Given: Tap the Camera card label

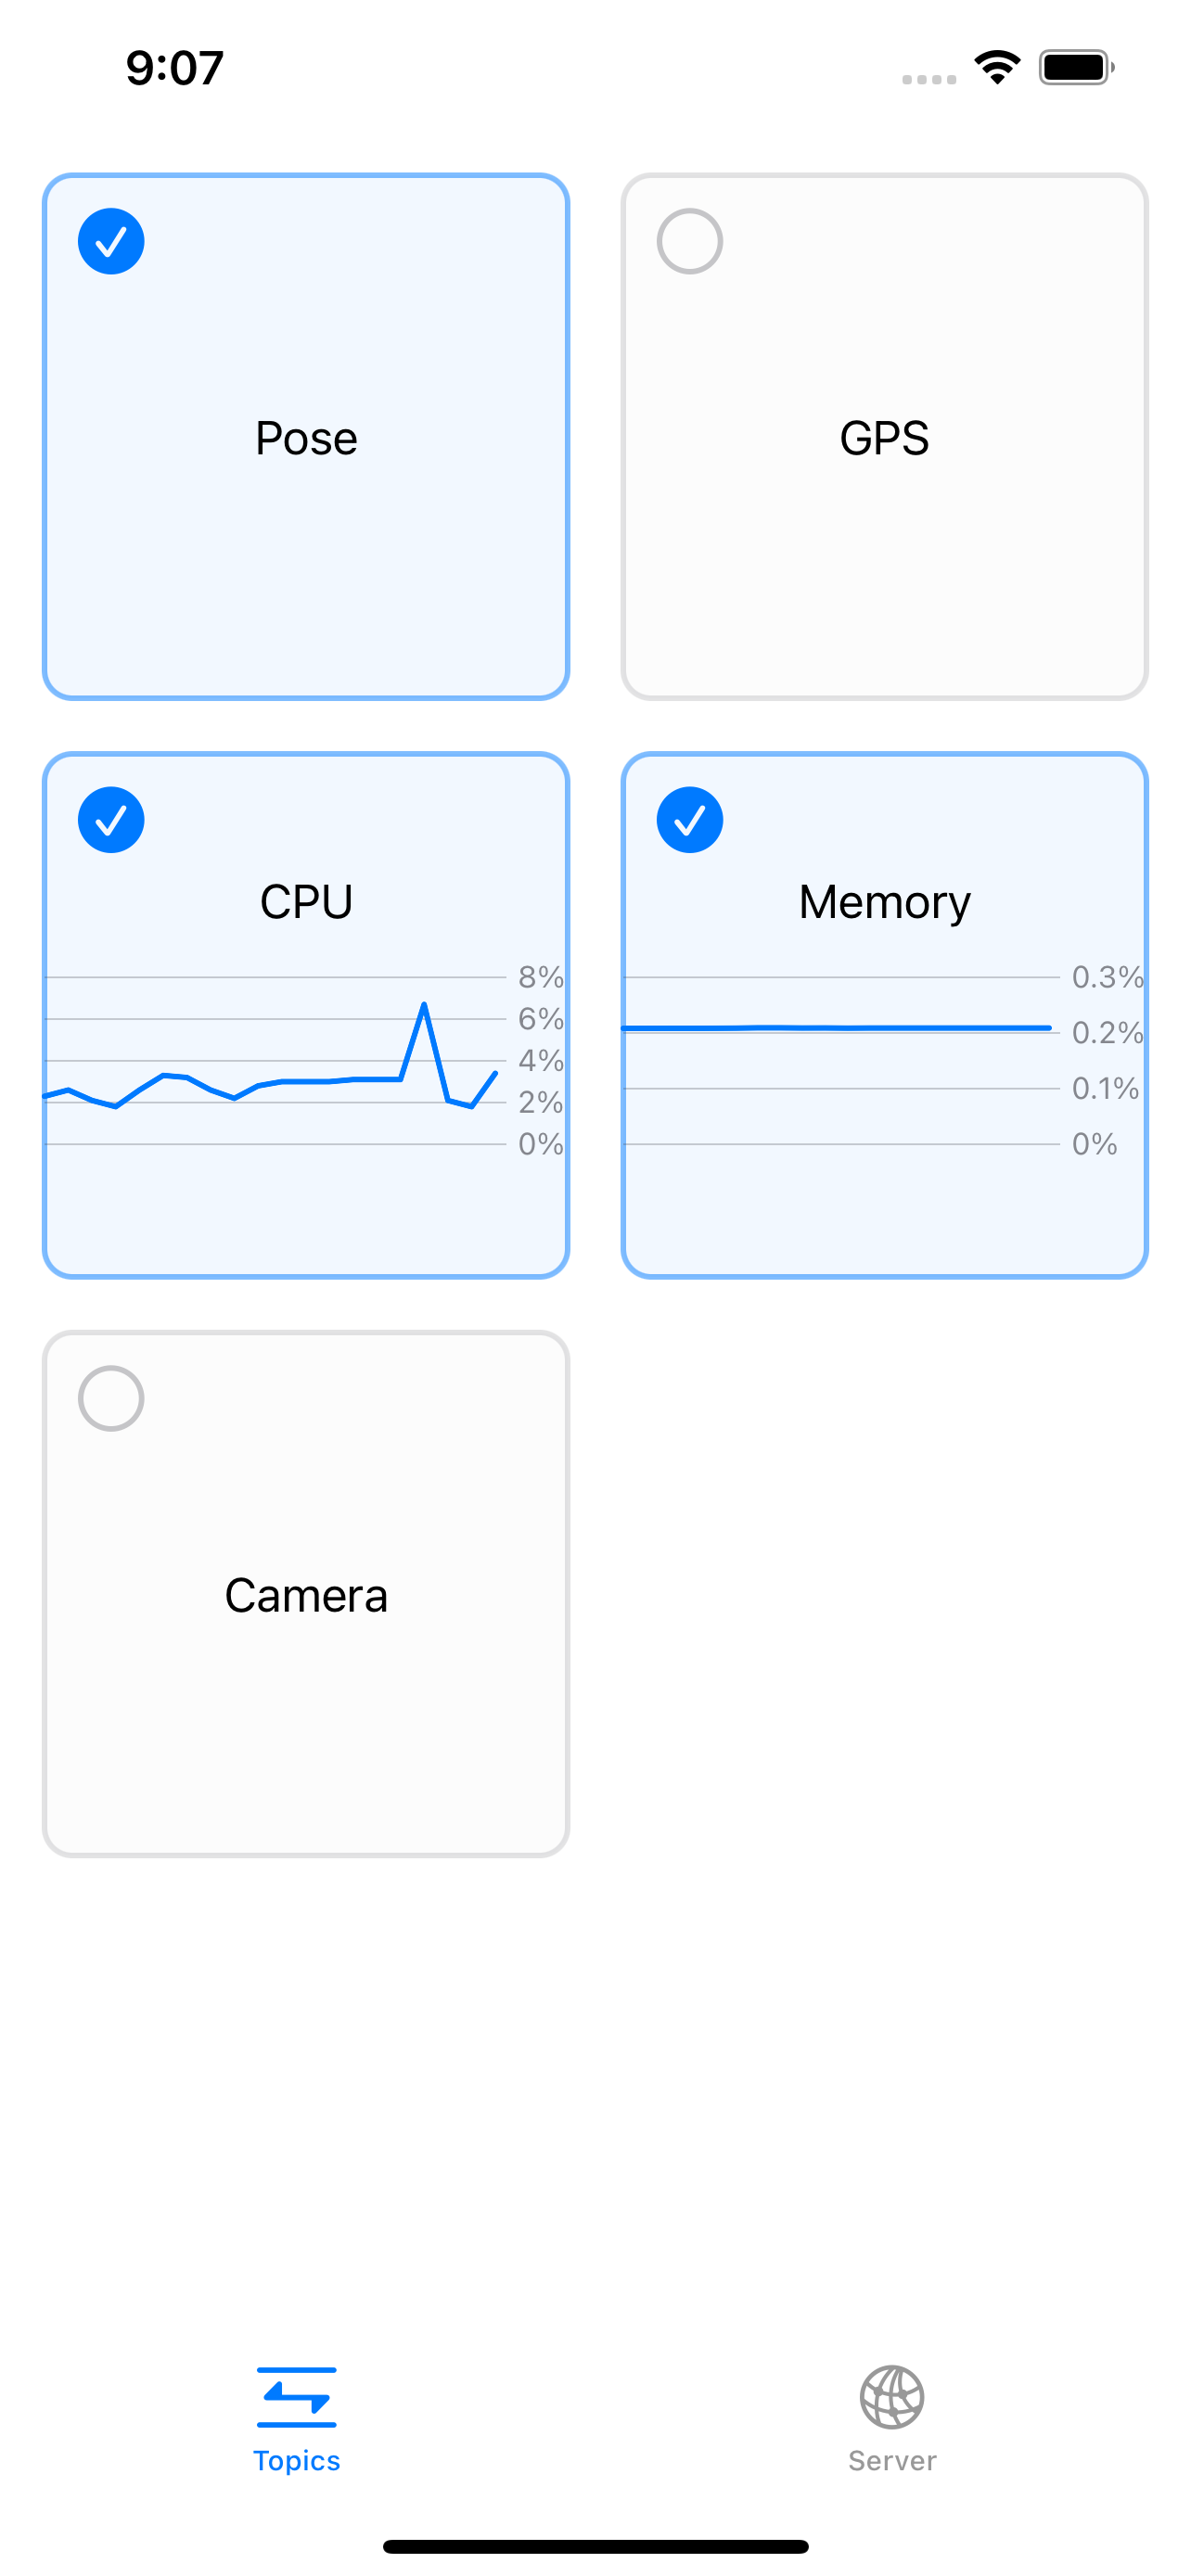Looking at the screenshot, I should pos(306,1595).
